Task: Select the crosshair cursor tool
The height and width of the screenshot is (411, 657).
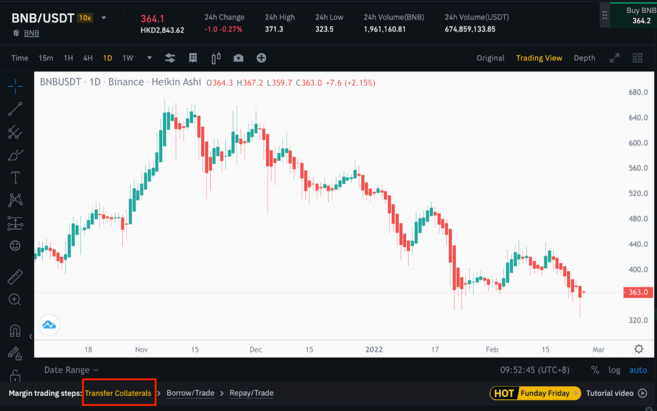Action: [15, 87]
